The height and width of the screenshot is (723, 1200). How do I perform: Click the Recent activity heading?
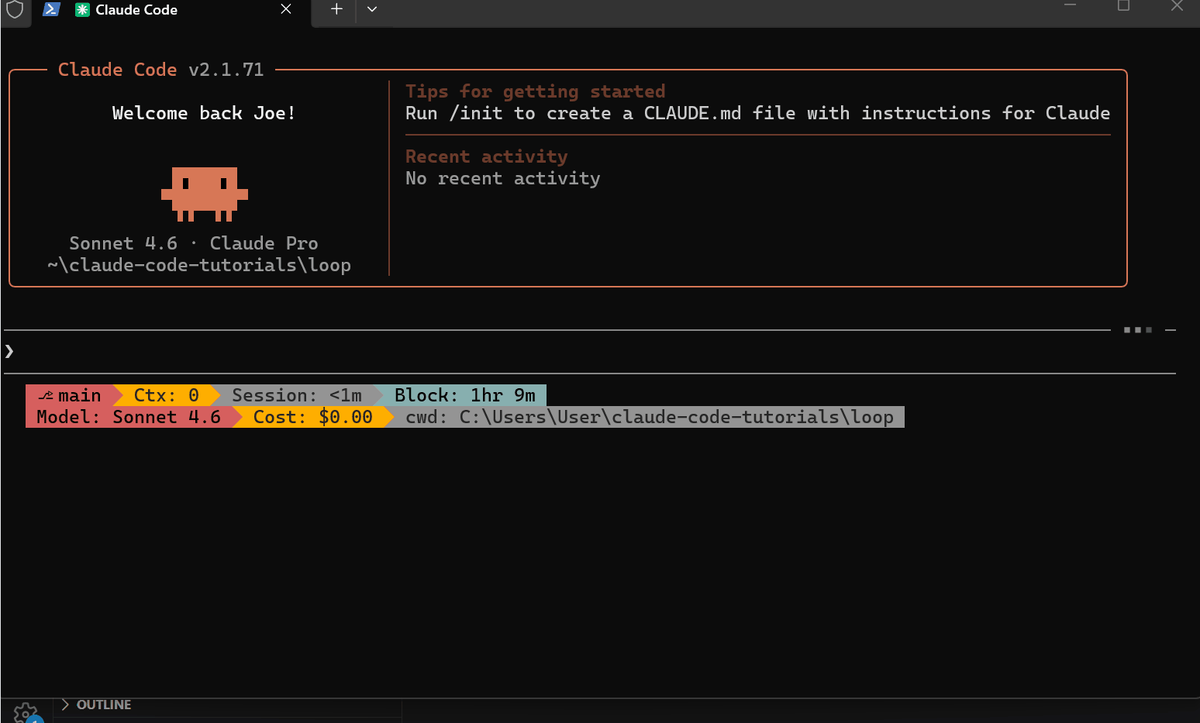tap(486, 156)
